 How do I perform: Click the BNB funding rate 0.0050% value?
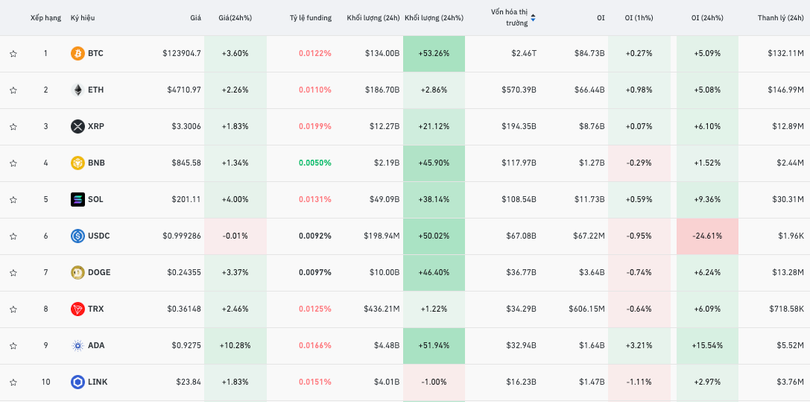coord(314,163)
